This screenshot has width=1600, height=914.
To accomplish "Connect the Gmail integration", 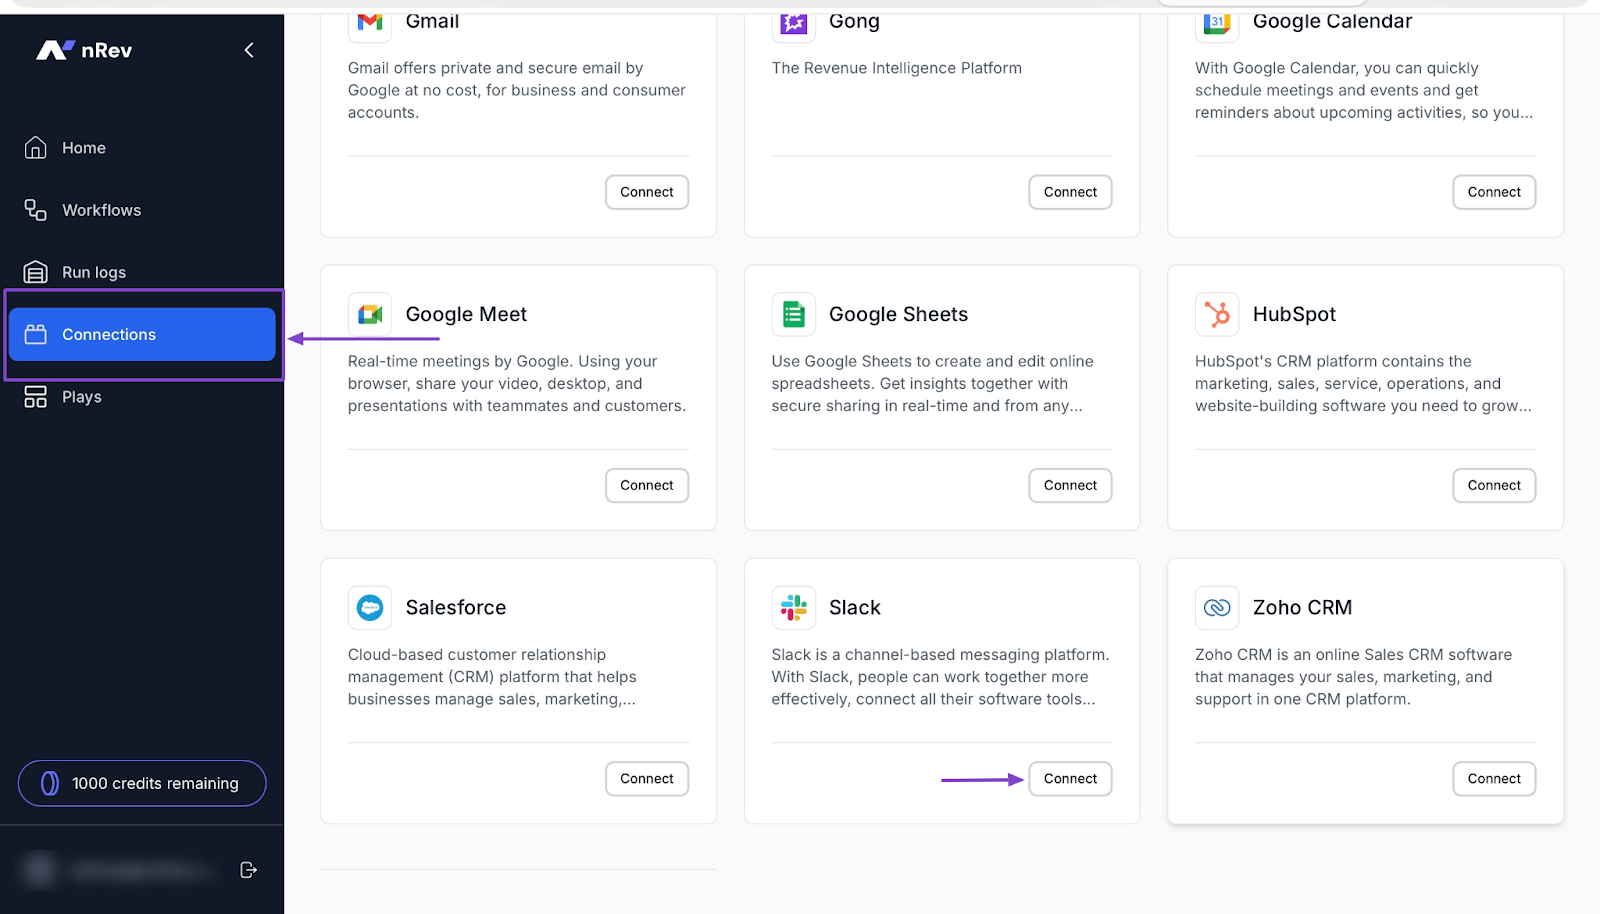I will (646, 191).
